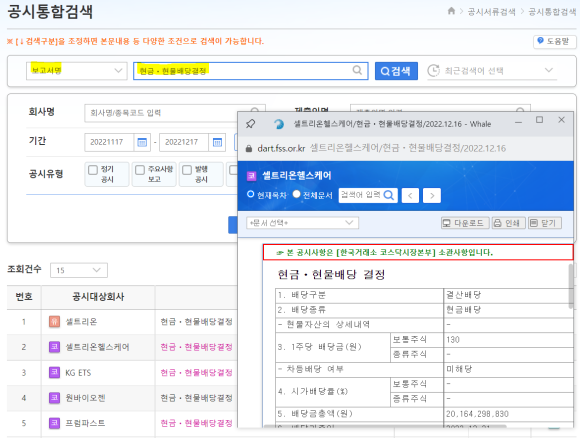Minimize the Whale popup window
This screenshot has height=438, width=580.
click(x=519, y=122)
